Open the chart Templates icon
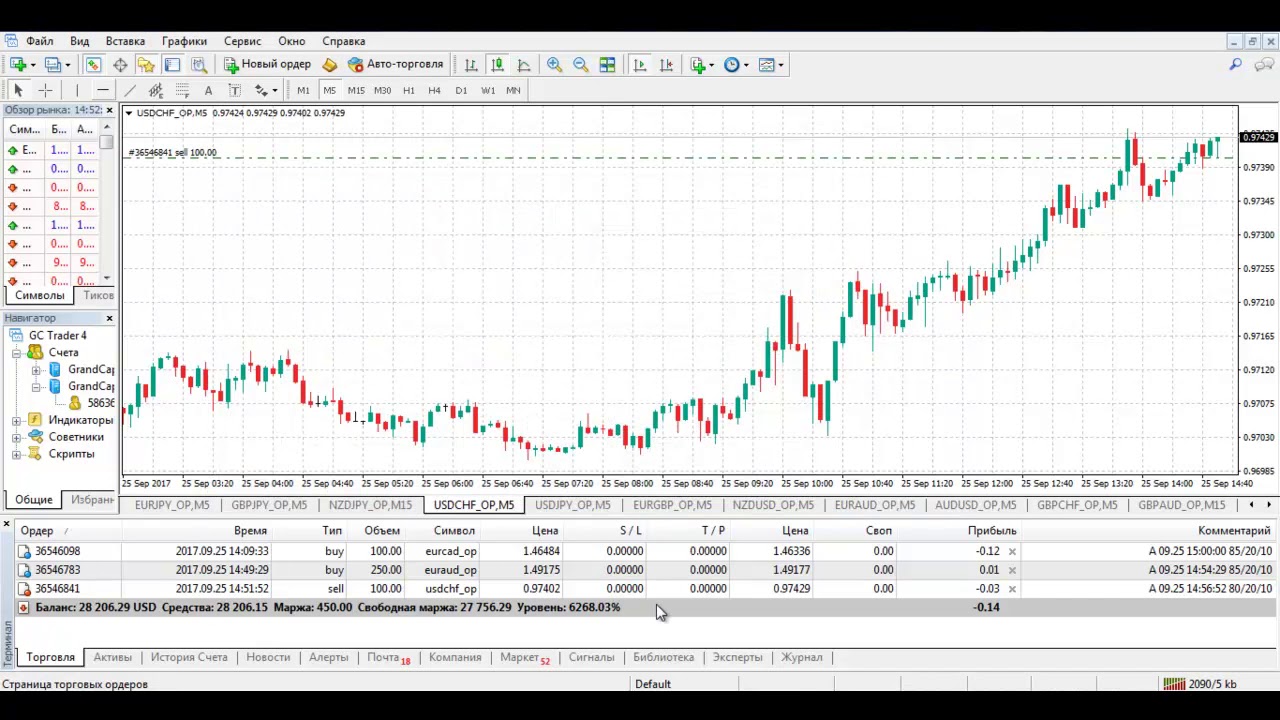The image size is (1280, 720). (767, 64)
